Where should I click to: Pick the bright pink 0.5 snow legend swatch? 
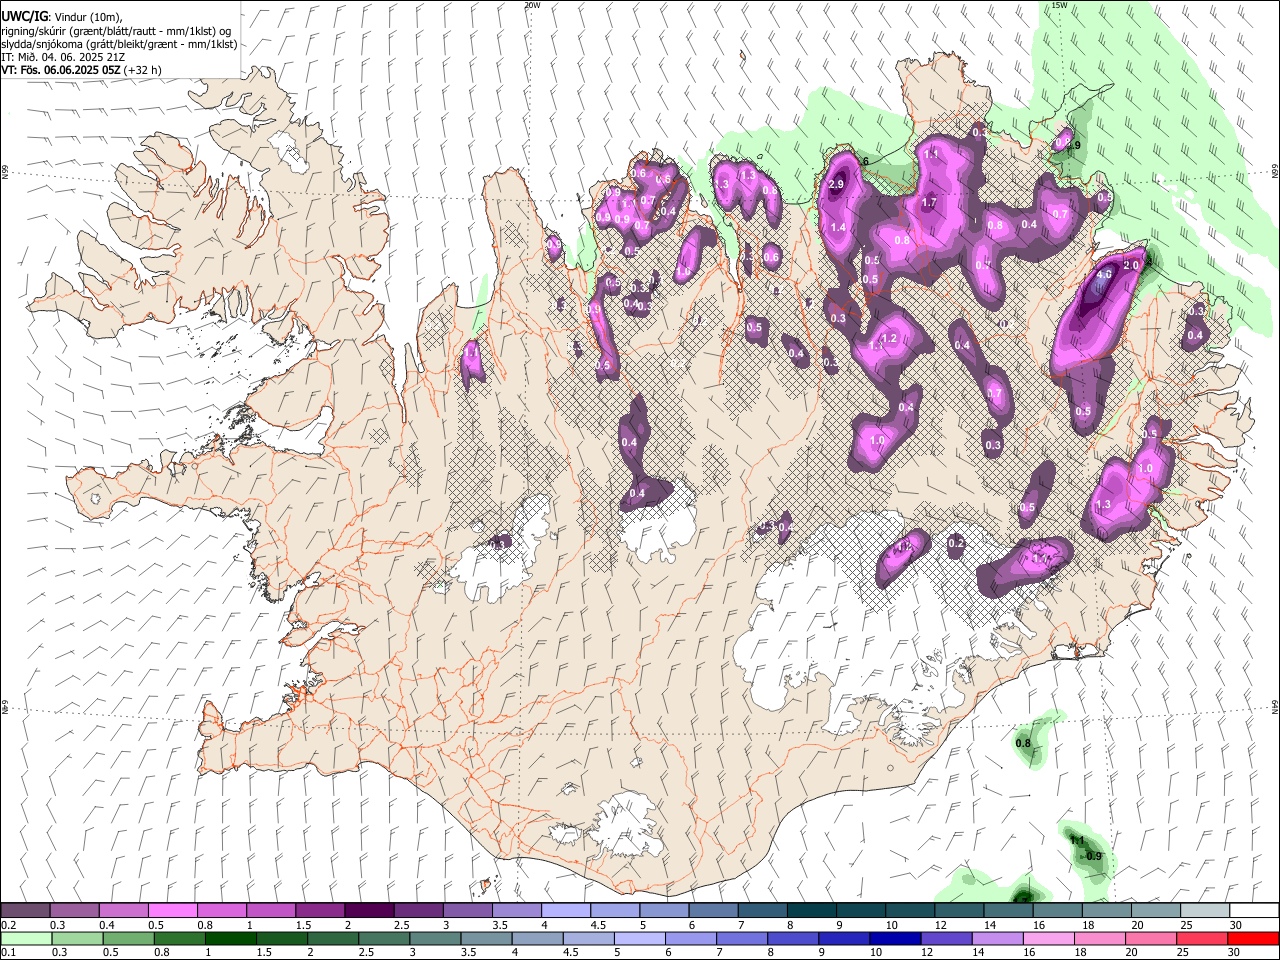point(172,911)
